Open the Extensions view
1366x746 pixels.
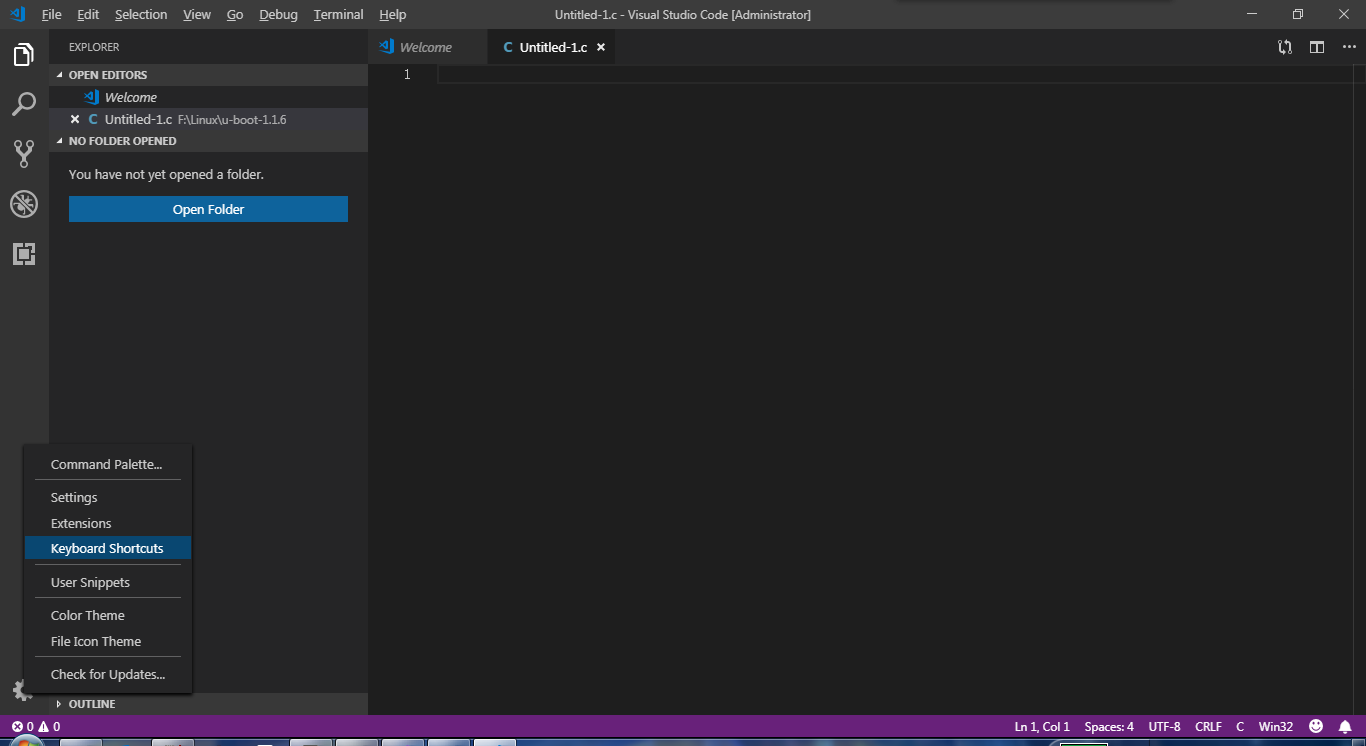[24, 254]
